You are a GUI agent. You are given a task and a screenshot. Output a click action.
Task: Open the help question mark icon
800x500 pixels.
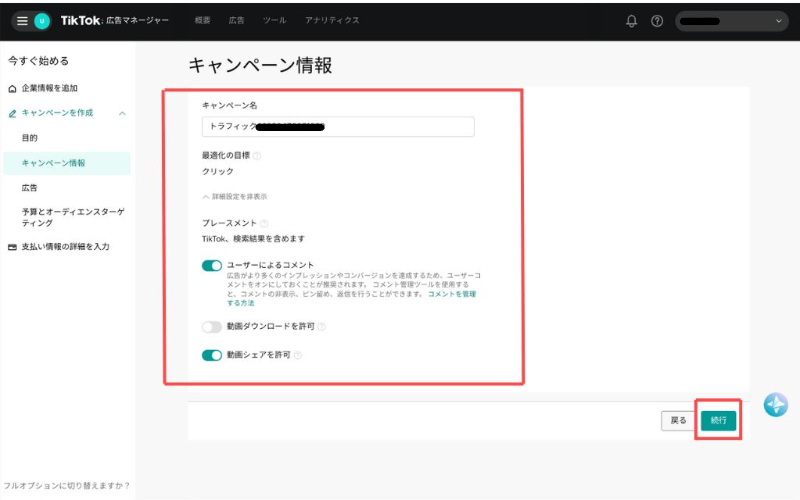click(657, 21)
